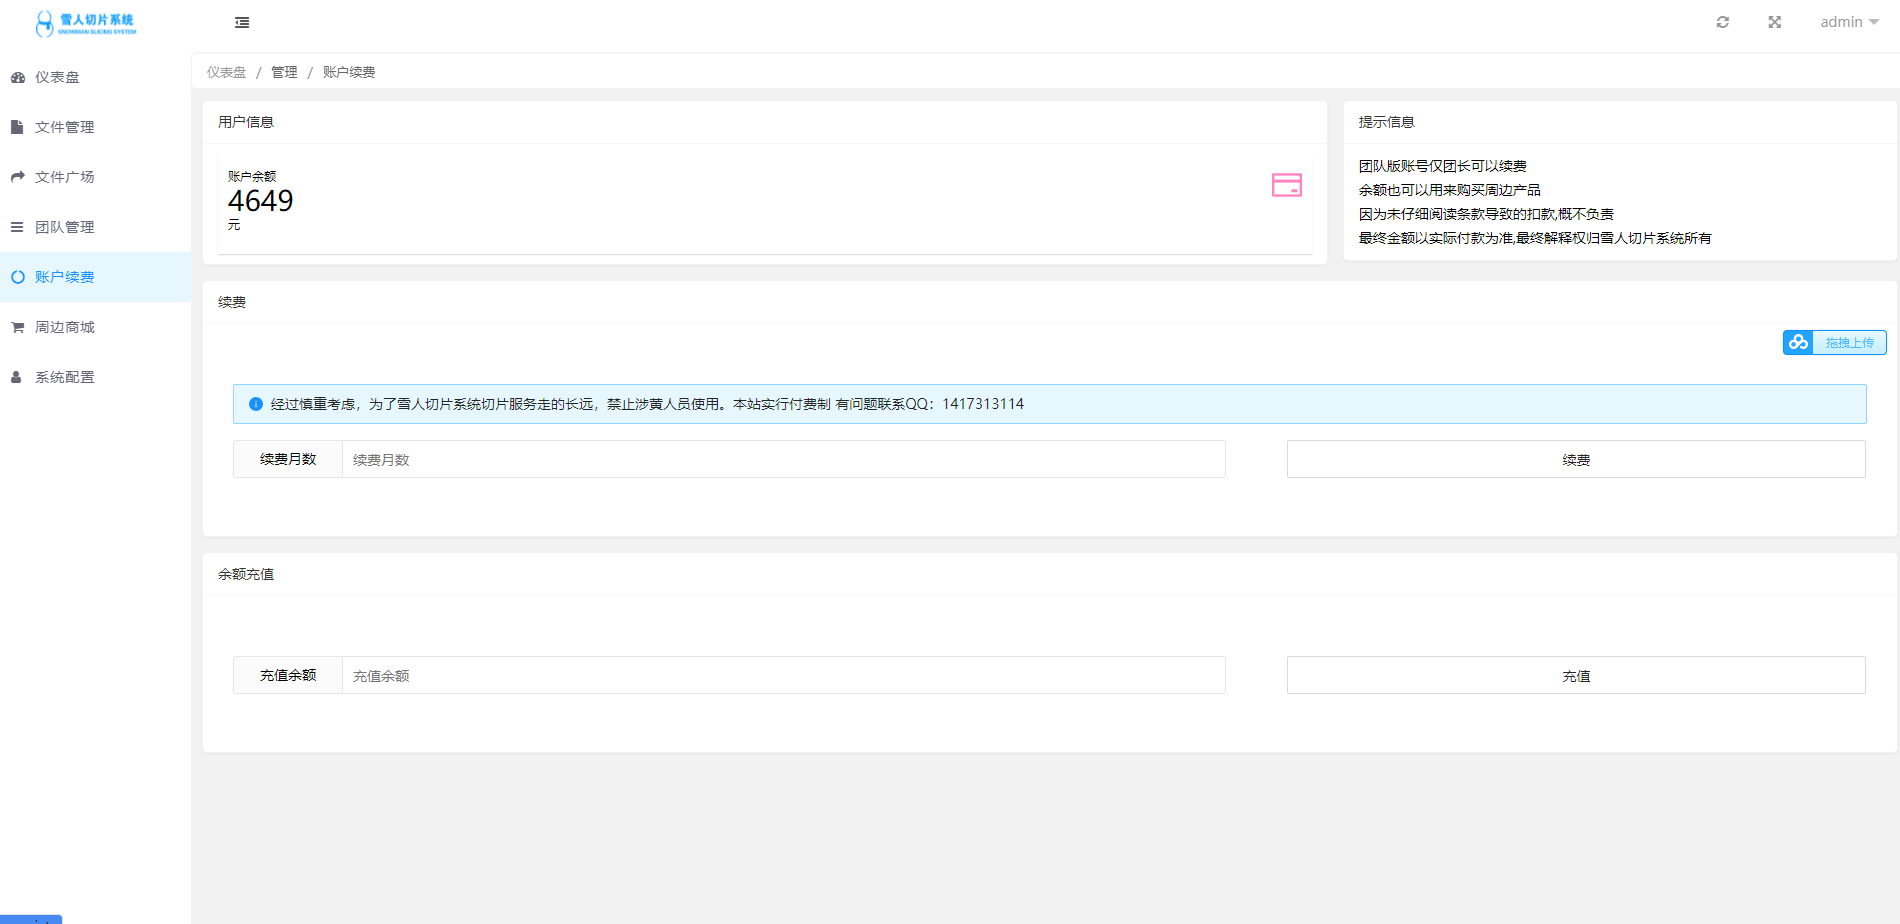Click the refresh icon in top bar
Viewport: 1900px width, 924px height.
(x=1722, y=22)
